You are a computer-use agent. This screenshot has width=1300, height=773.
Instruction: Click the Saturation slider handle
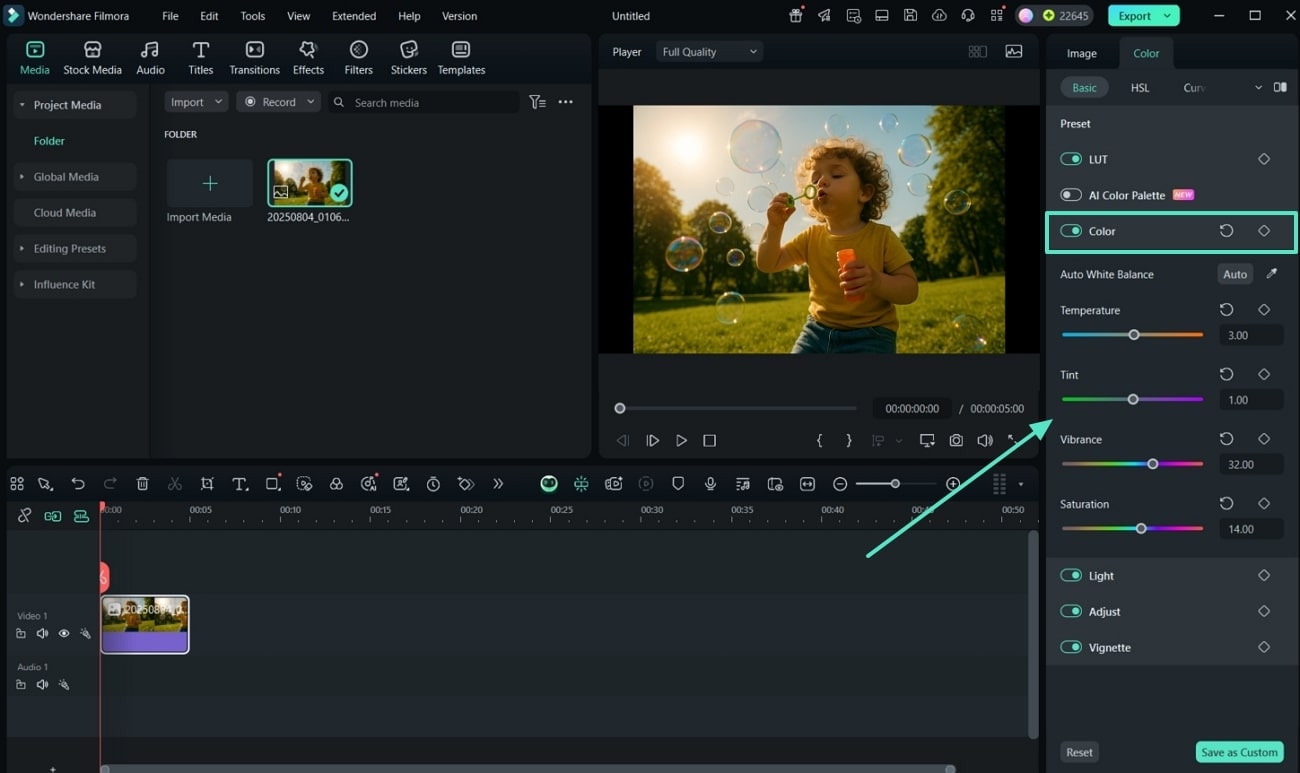1141,529
